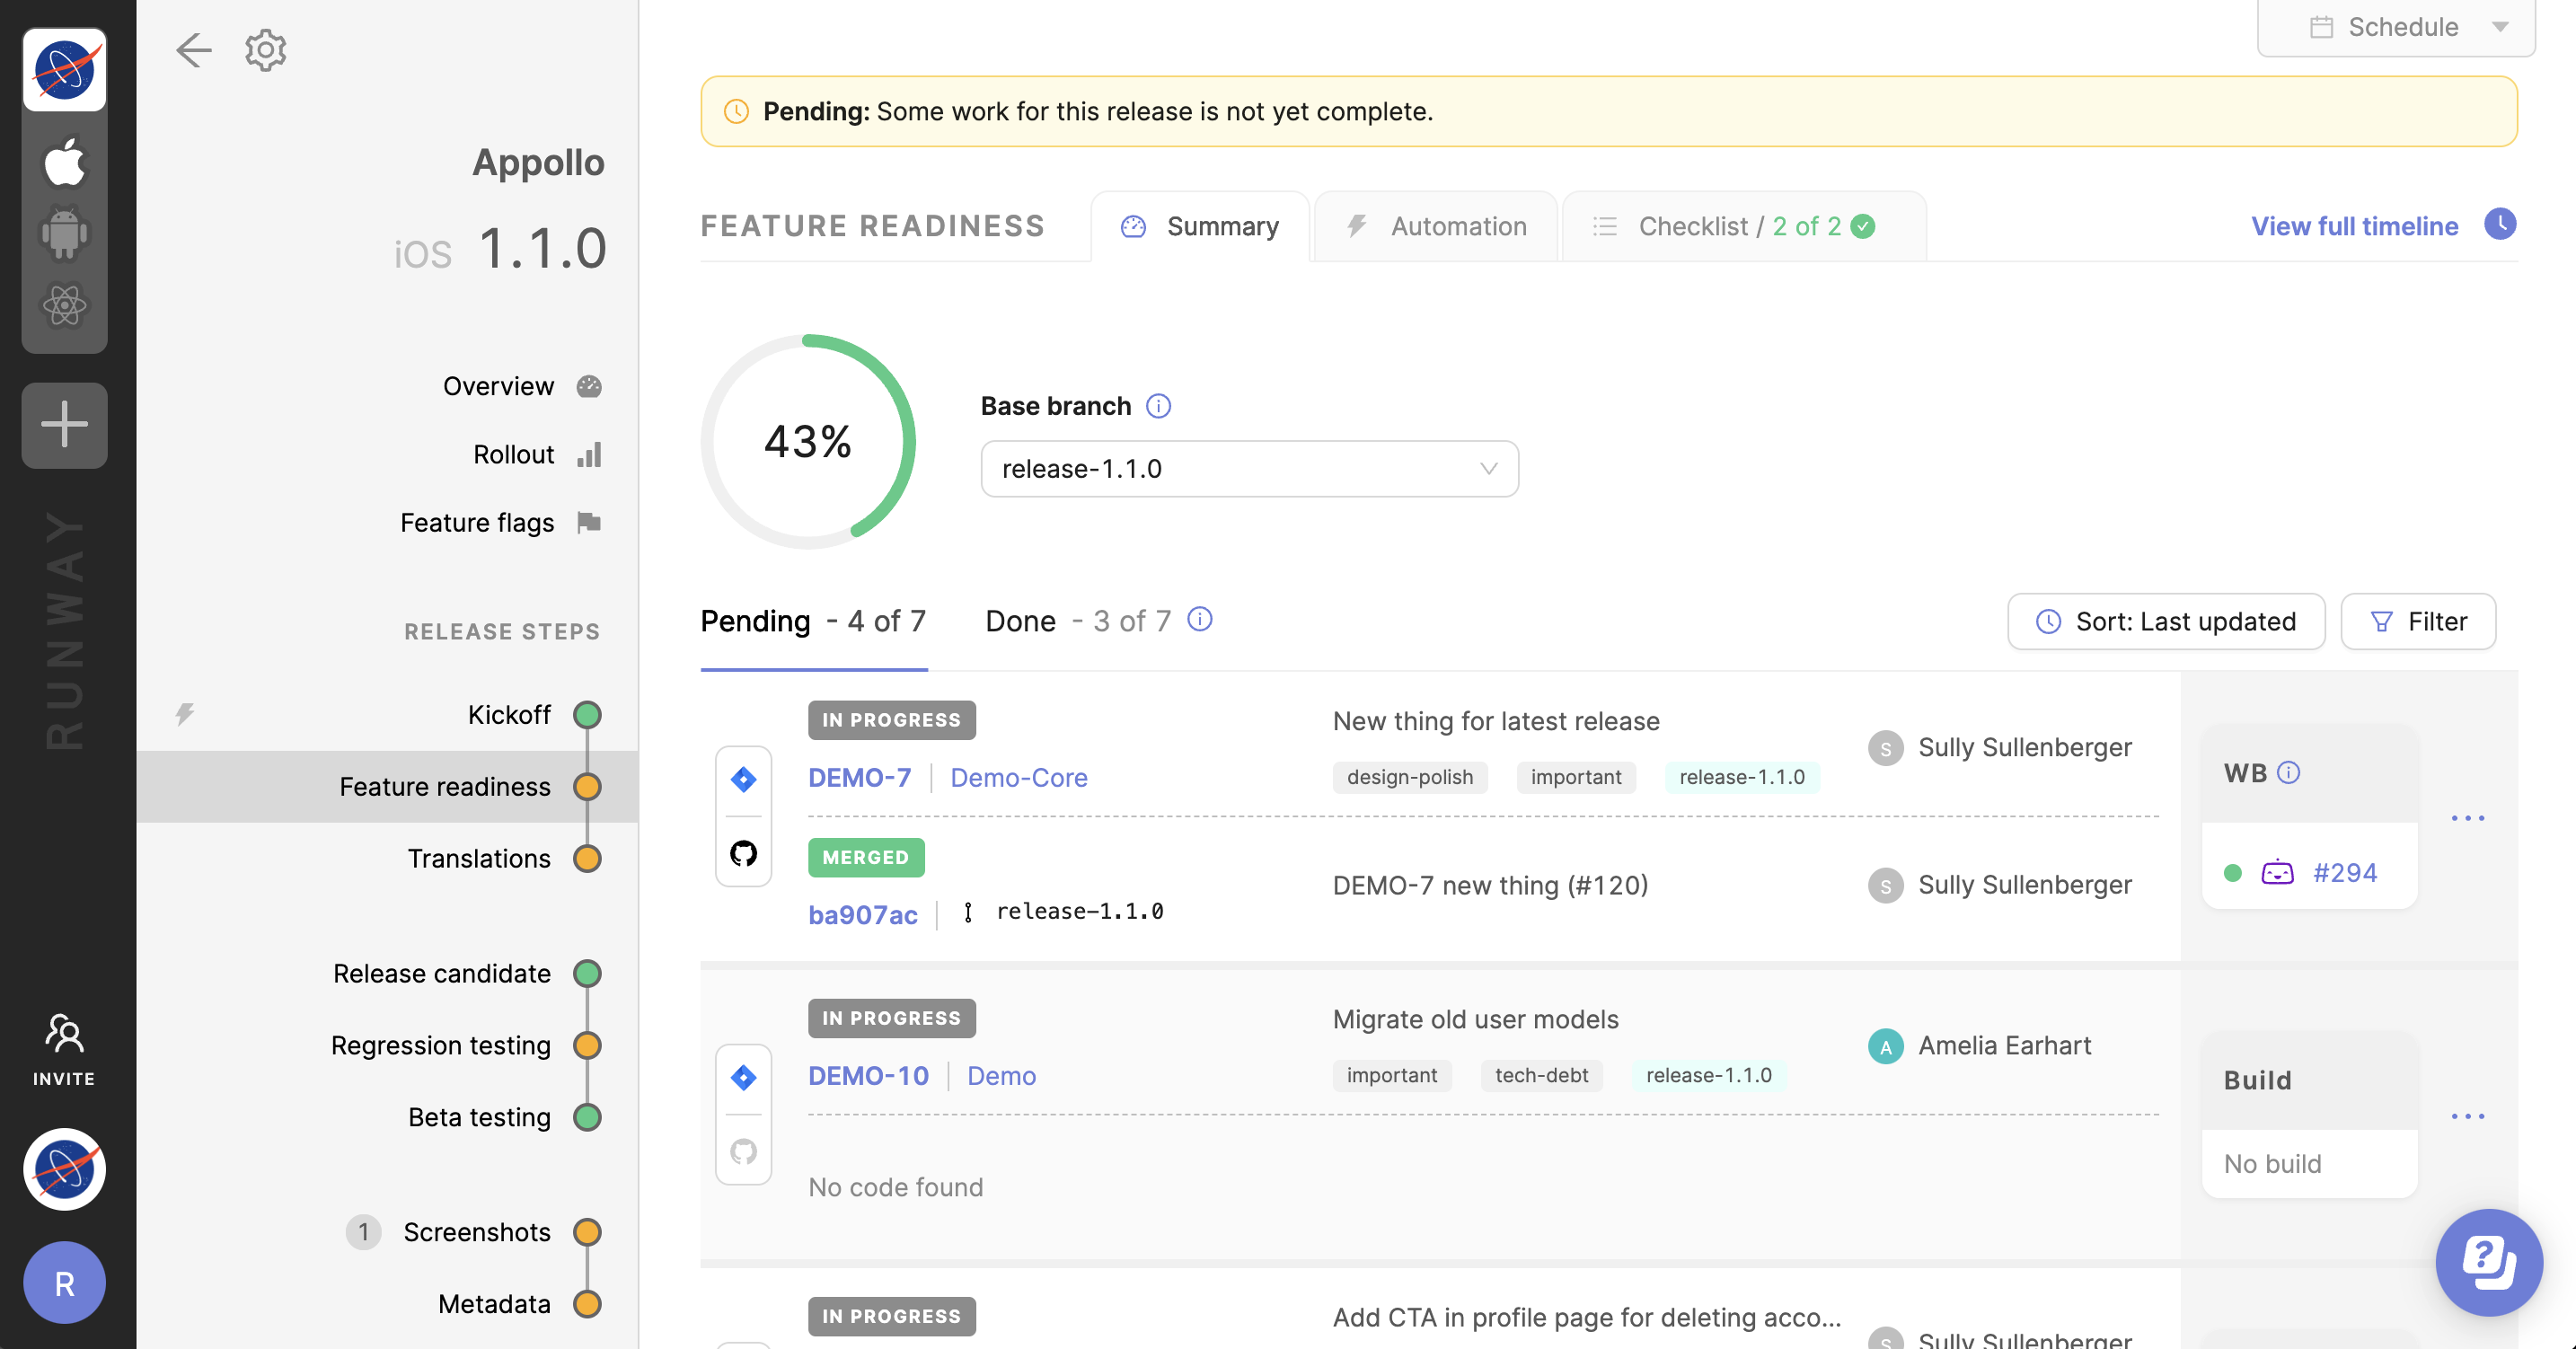This screenshot has height=1349, width=2576.
Task: Select the React Native atom icon
Action: 65,305
